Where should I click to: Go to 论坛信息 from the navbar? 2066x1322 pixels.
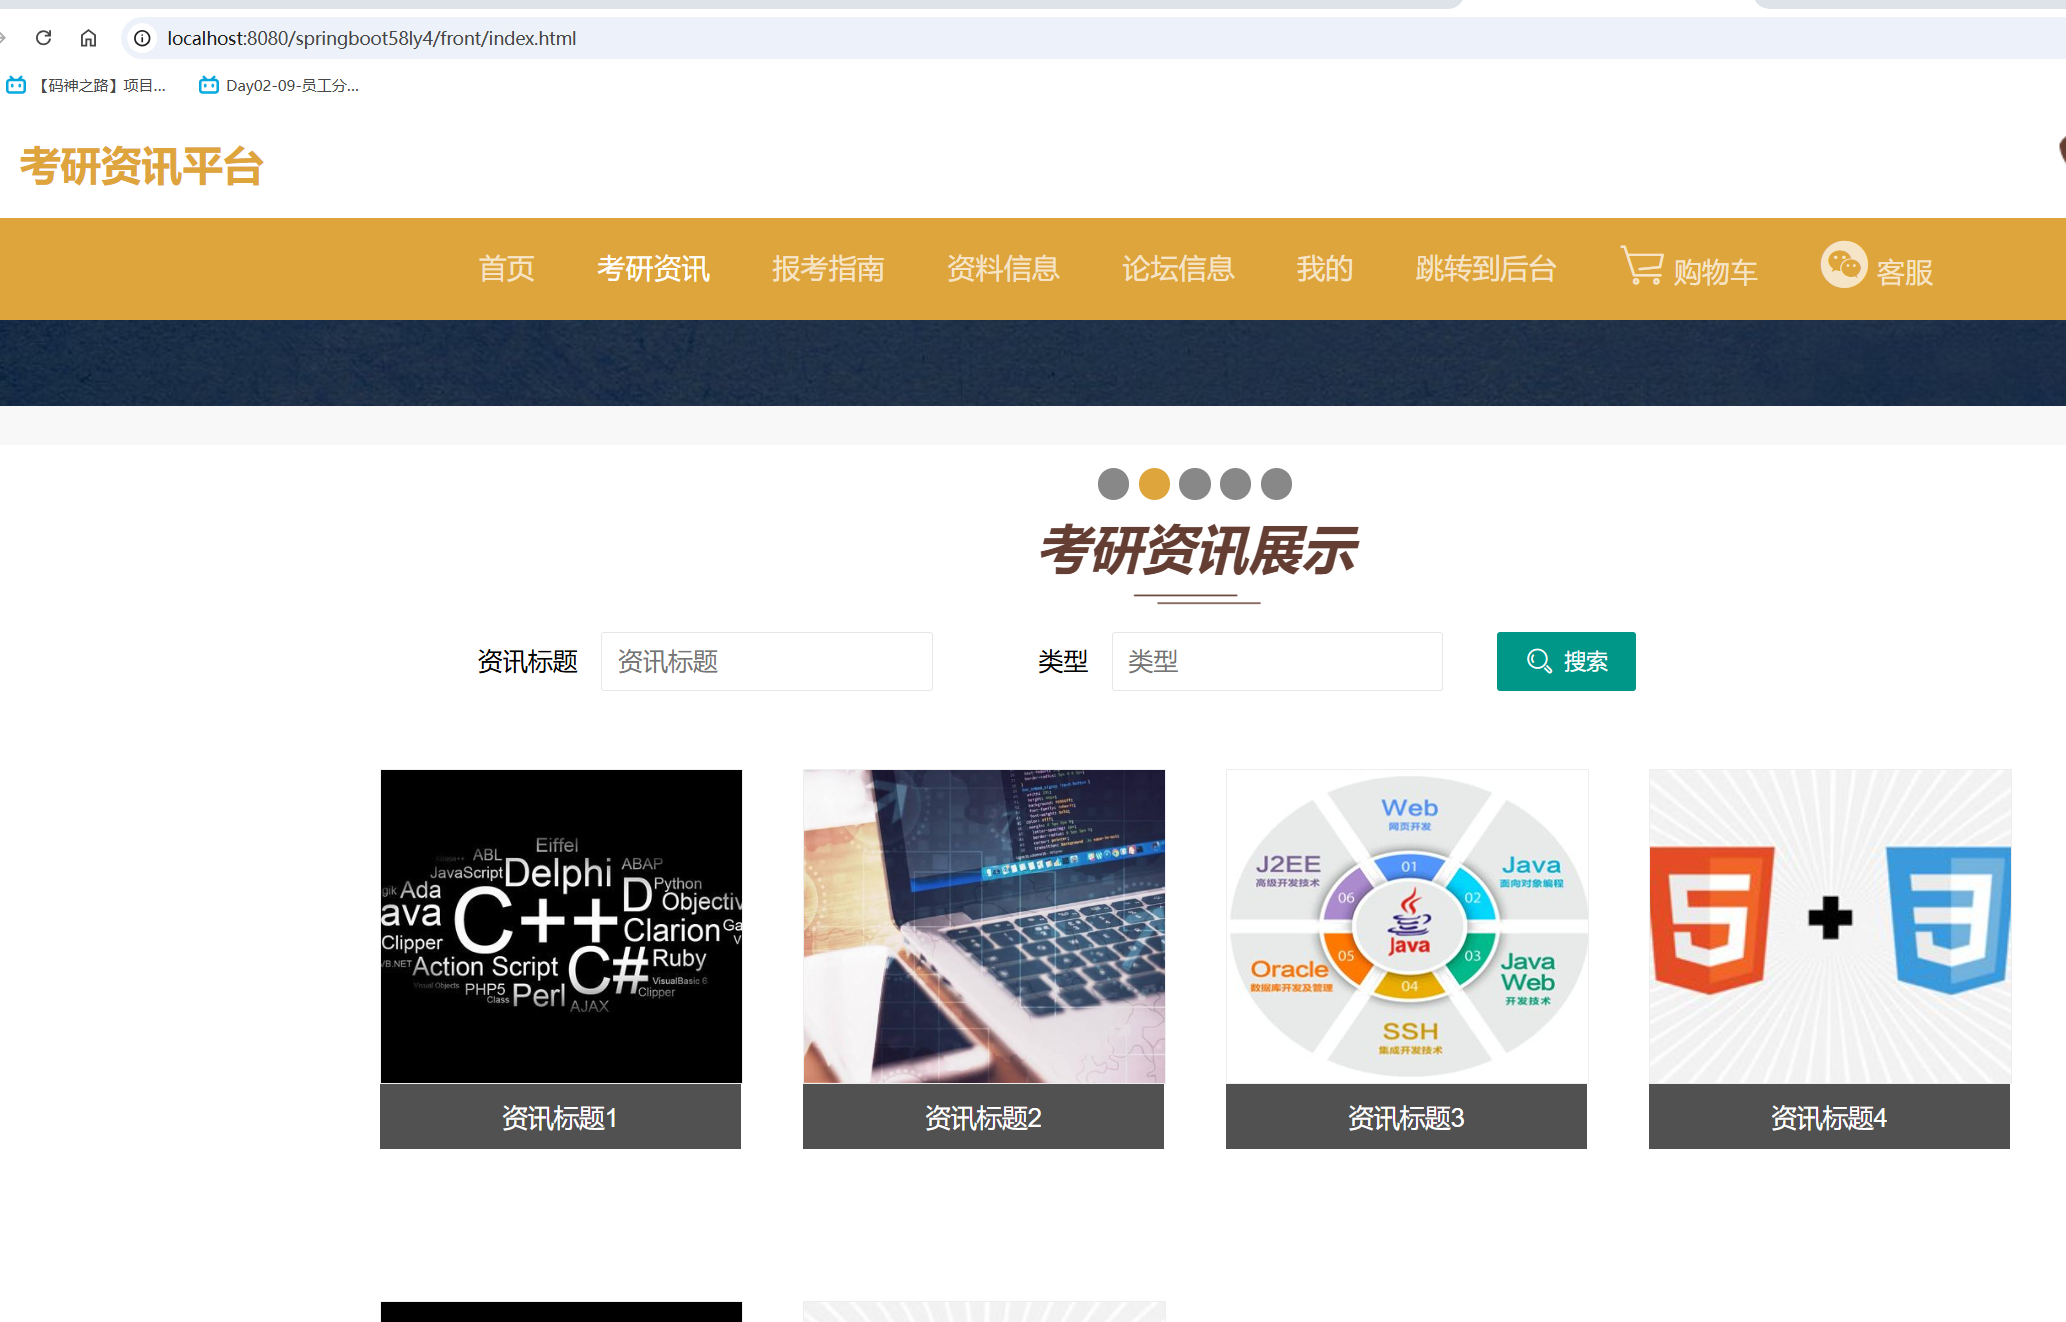click(1178, 269)
